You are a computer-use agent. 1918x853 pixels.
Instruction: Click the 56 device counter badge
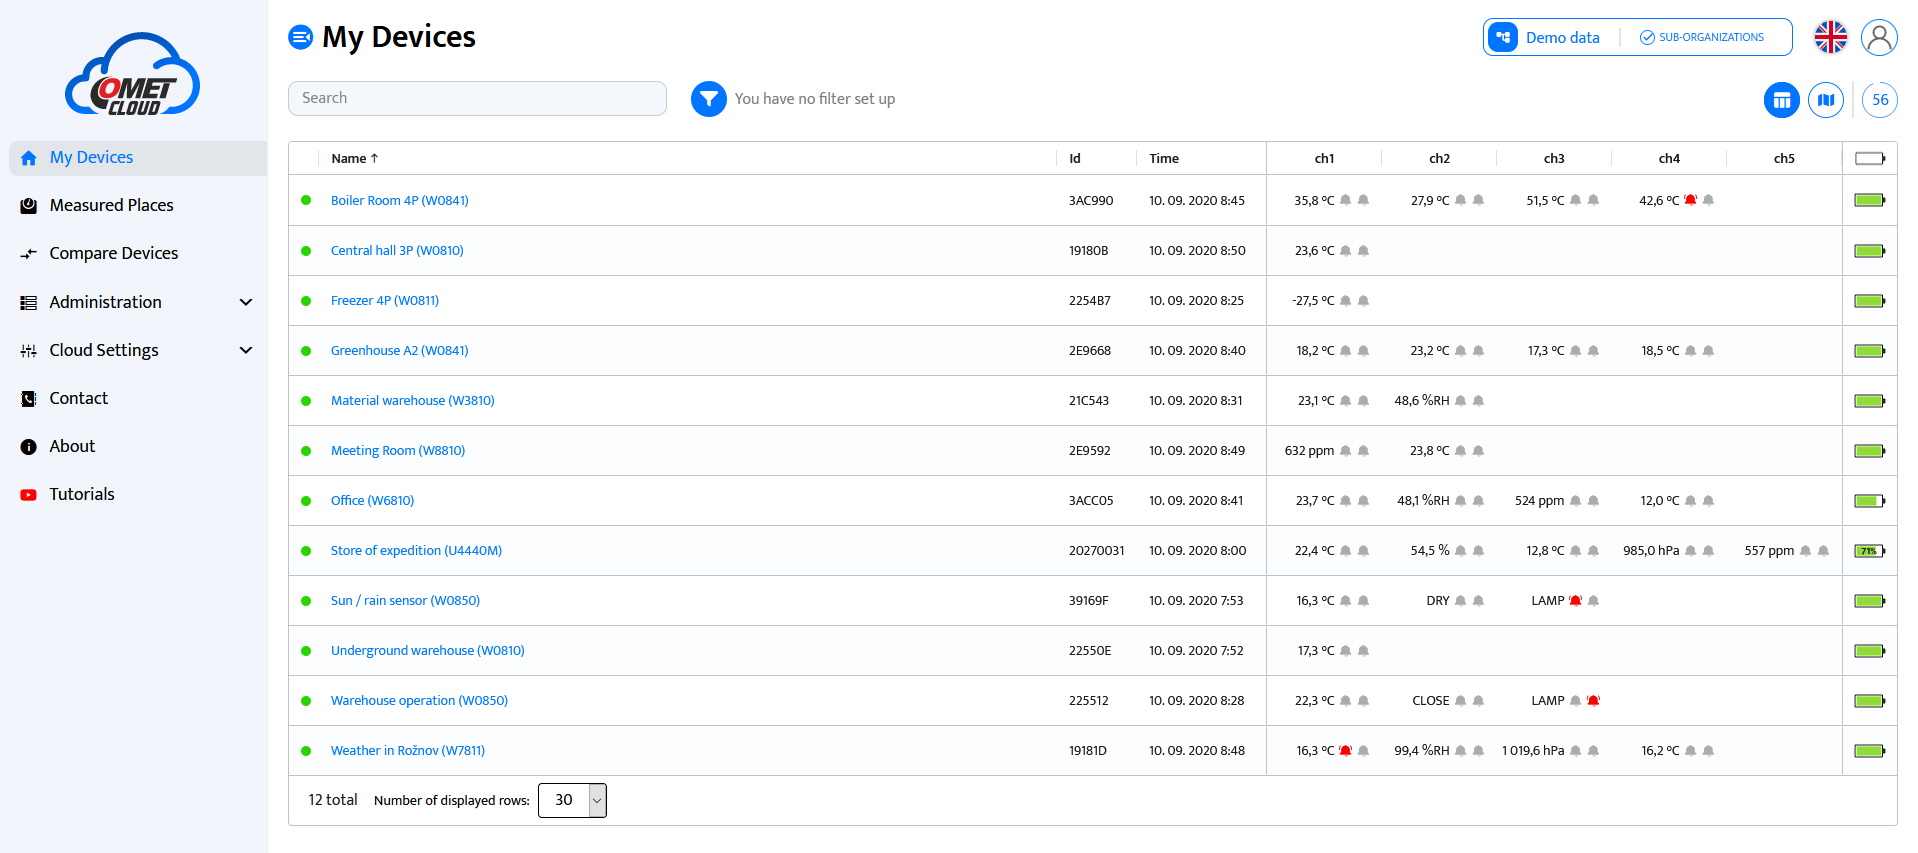[1879, 100]
